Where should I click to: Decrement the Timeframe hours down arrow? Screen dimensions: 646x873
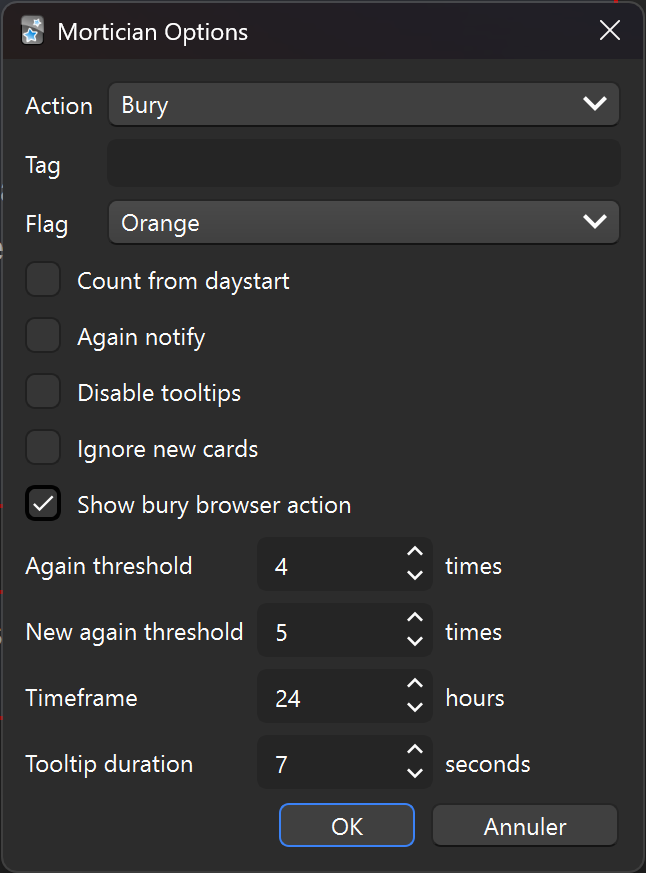[415, 708]
